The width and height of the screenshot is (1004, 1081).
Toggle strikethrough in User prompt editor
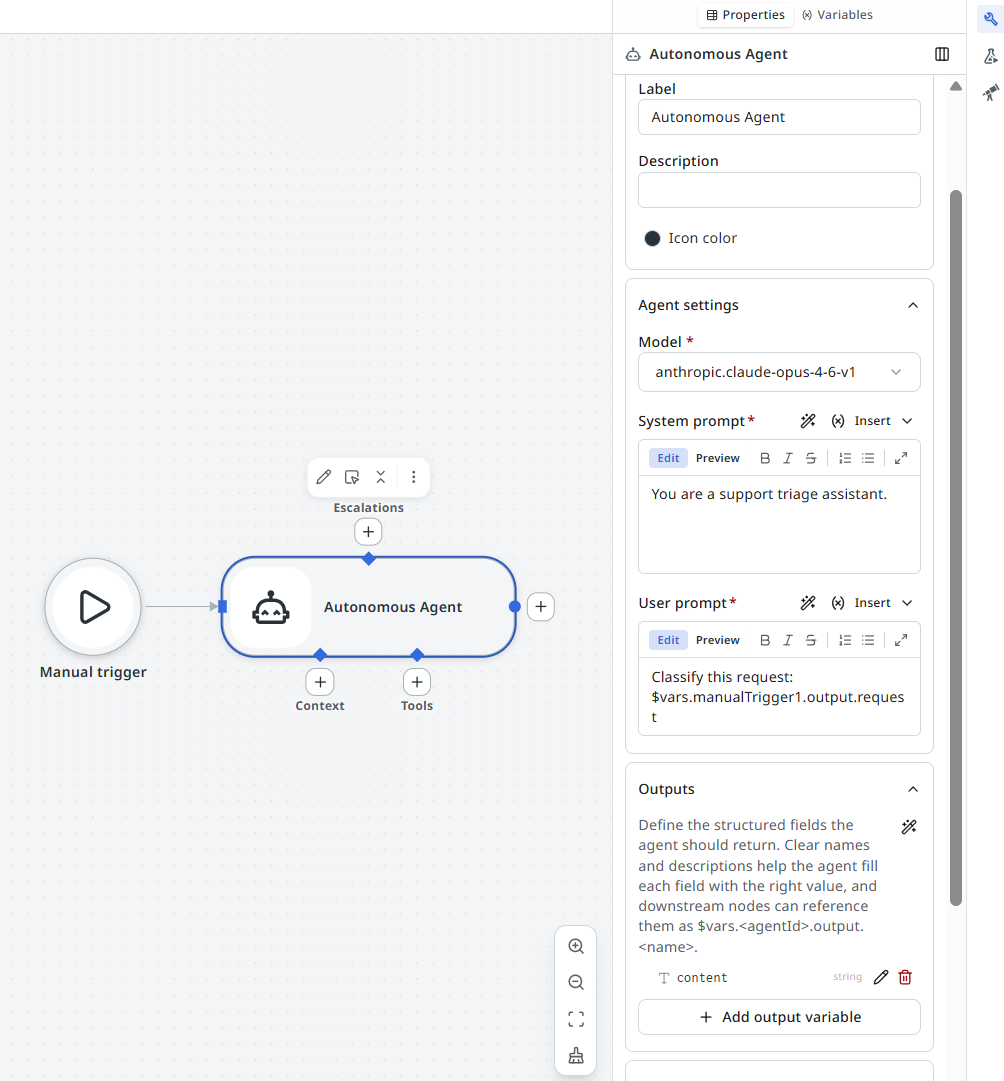pos(811,640)
